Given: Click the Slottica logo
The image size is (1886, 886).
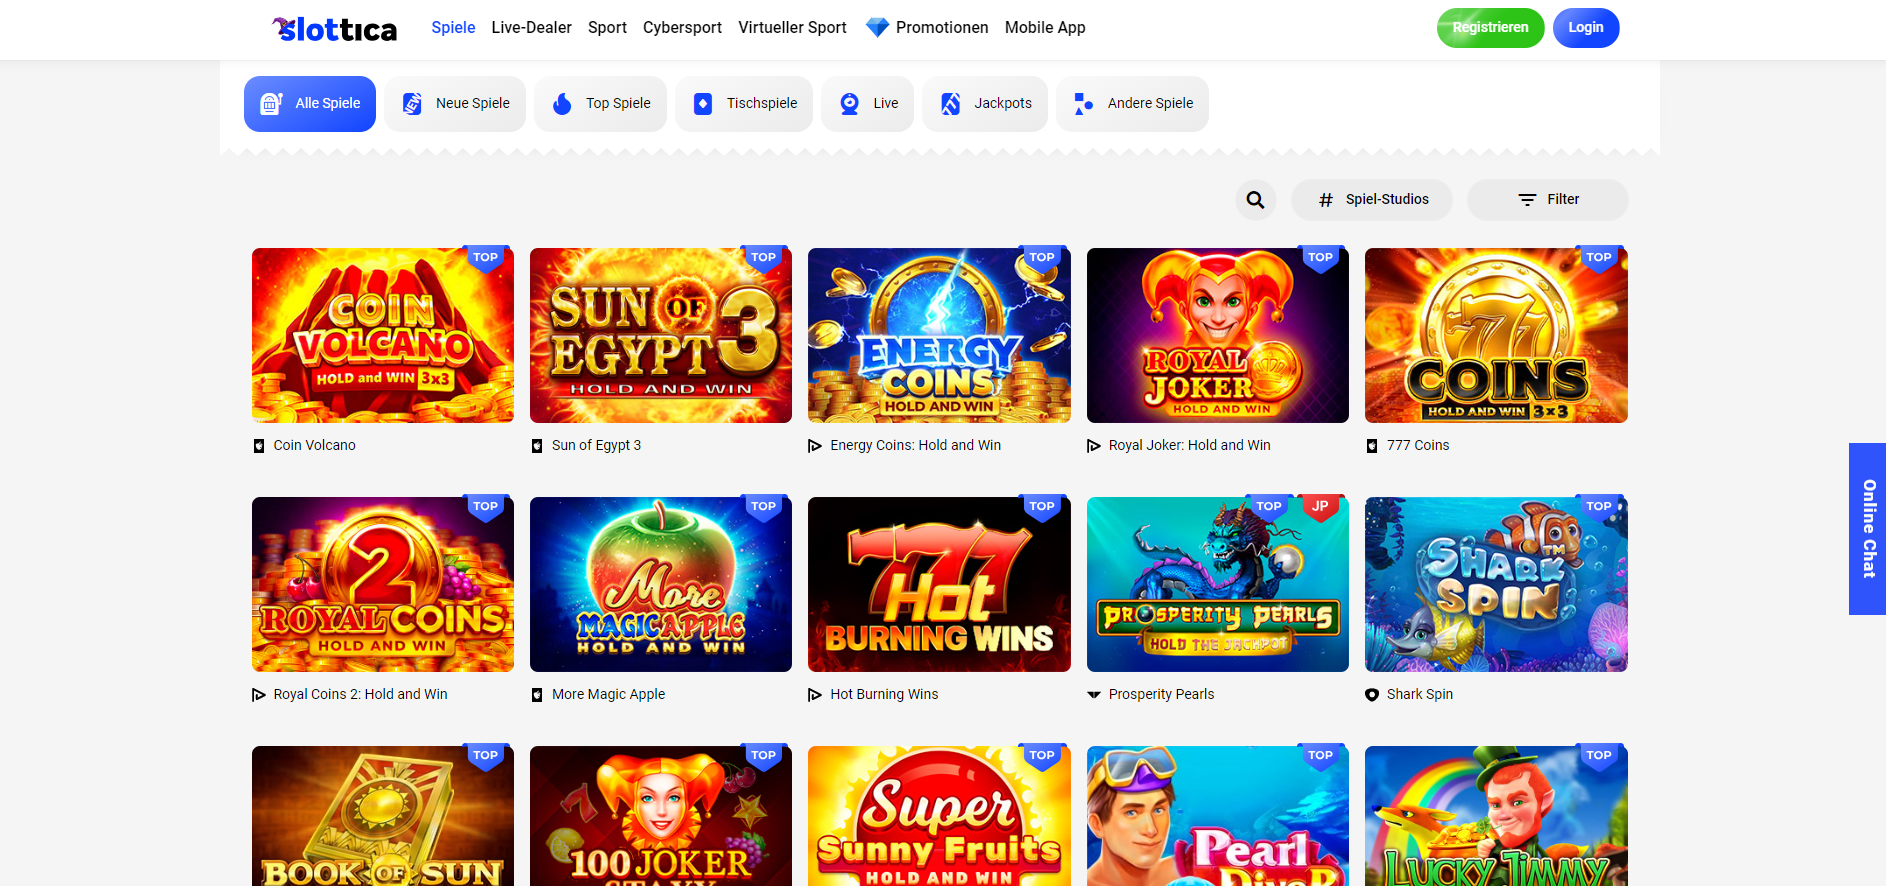Looking at the screenshot, I should pyautogui.click(x=334, y=28).
